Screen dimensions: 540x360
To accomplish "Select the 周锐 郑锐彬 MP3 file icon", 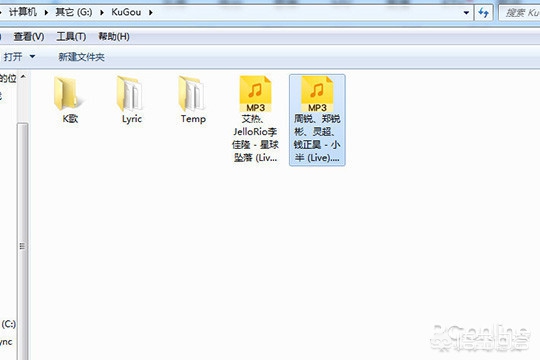I will [x=317, y=94].
